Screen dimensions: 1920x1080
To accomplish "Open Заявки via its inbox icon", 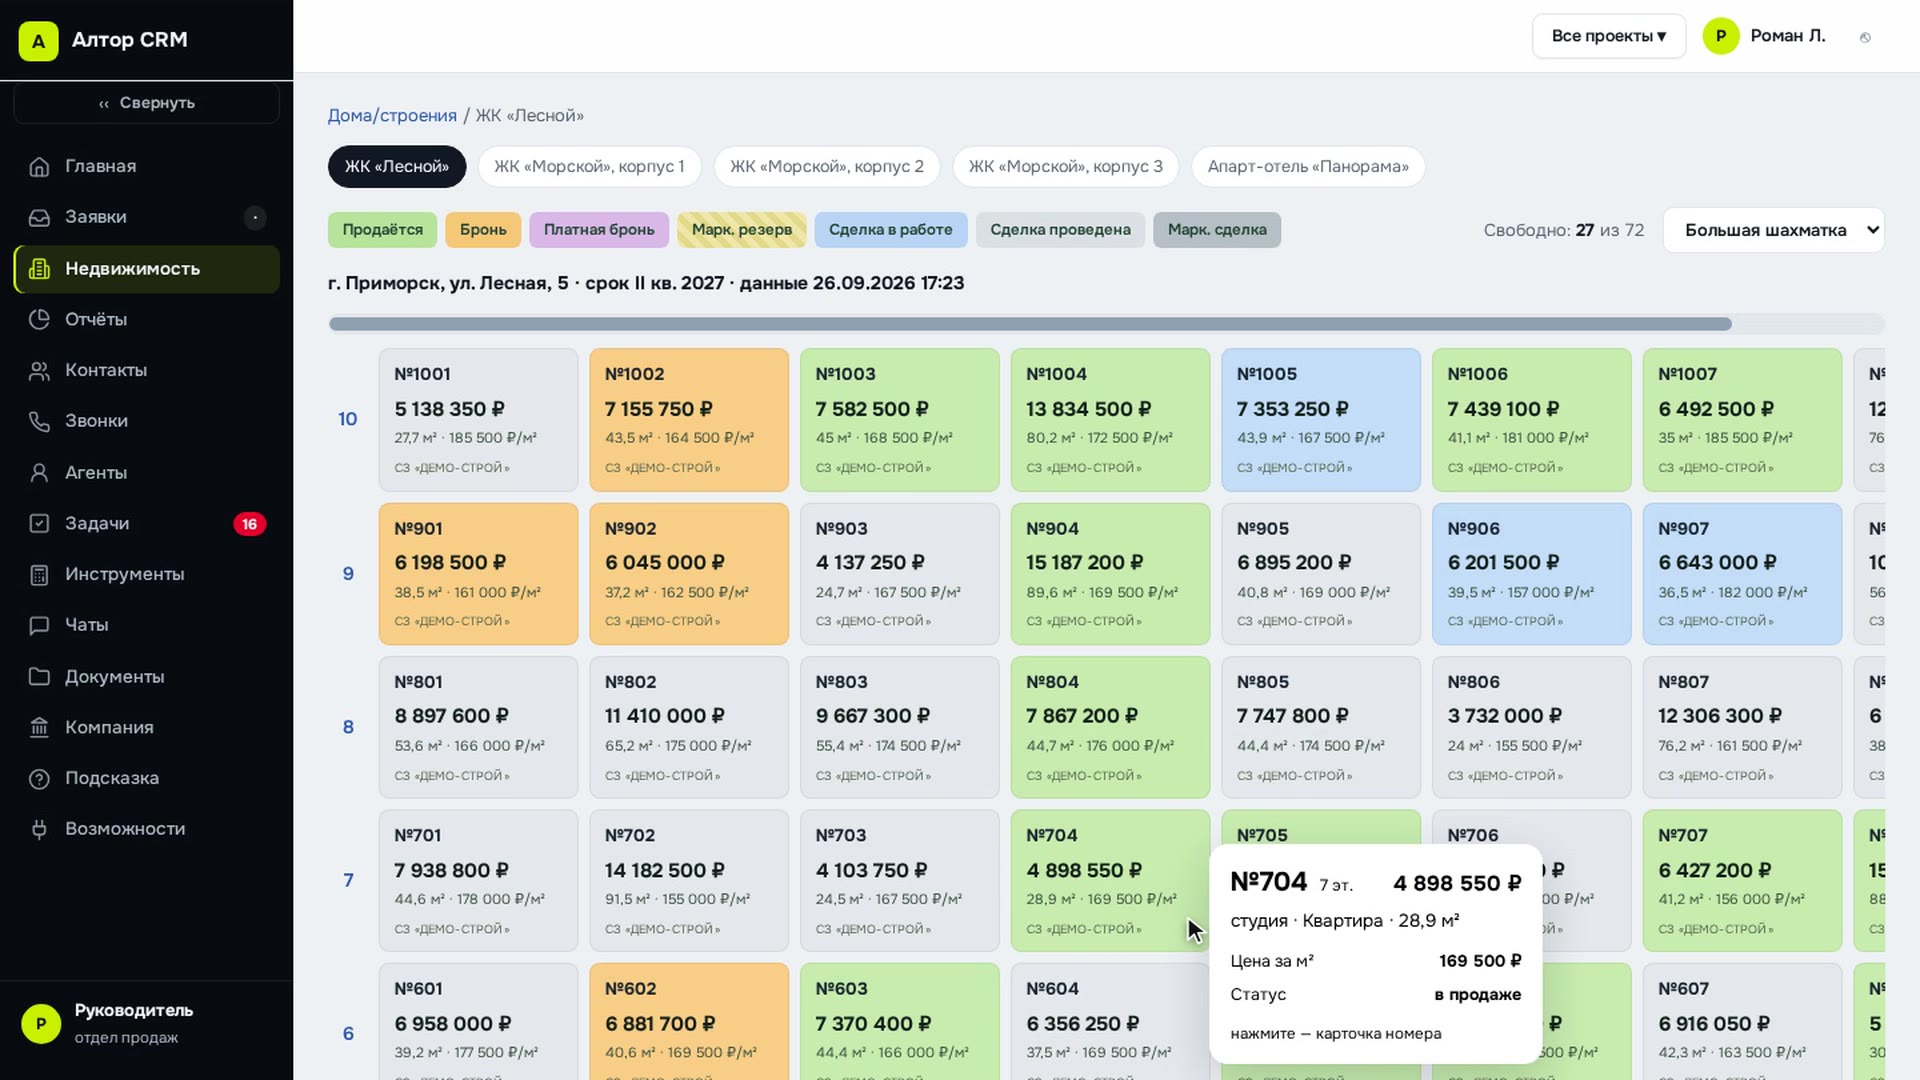I will tap(39, 218).
